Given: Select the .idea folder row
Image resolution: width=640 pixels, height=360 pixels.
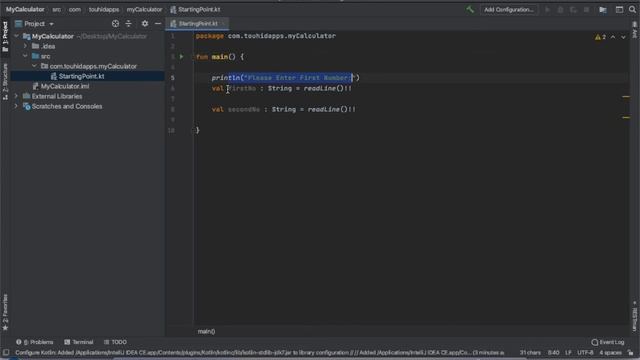Looking at the screenshot, I should (x=87, y=46).
